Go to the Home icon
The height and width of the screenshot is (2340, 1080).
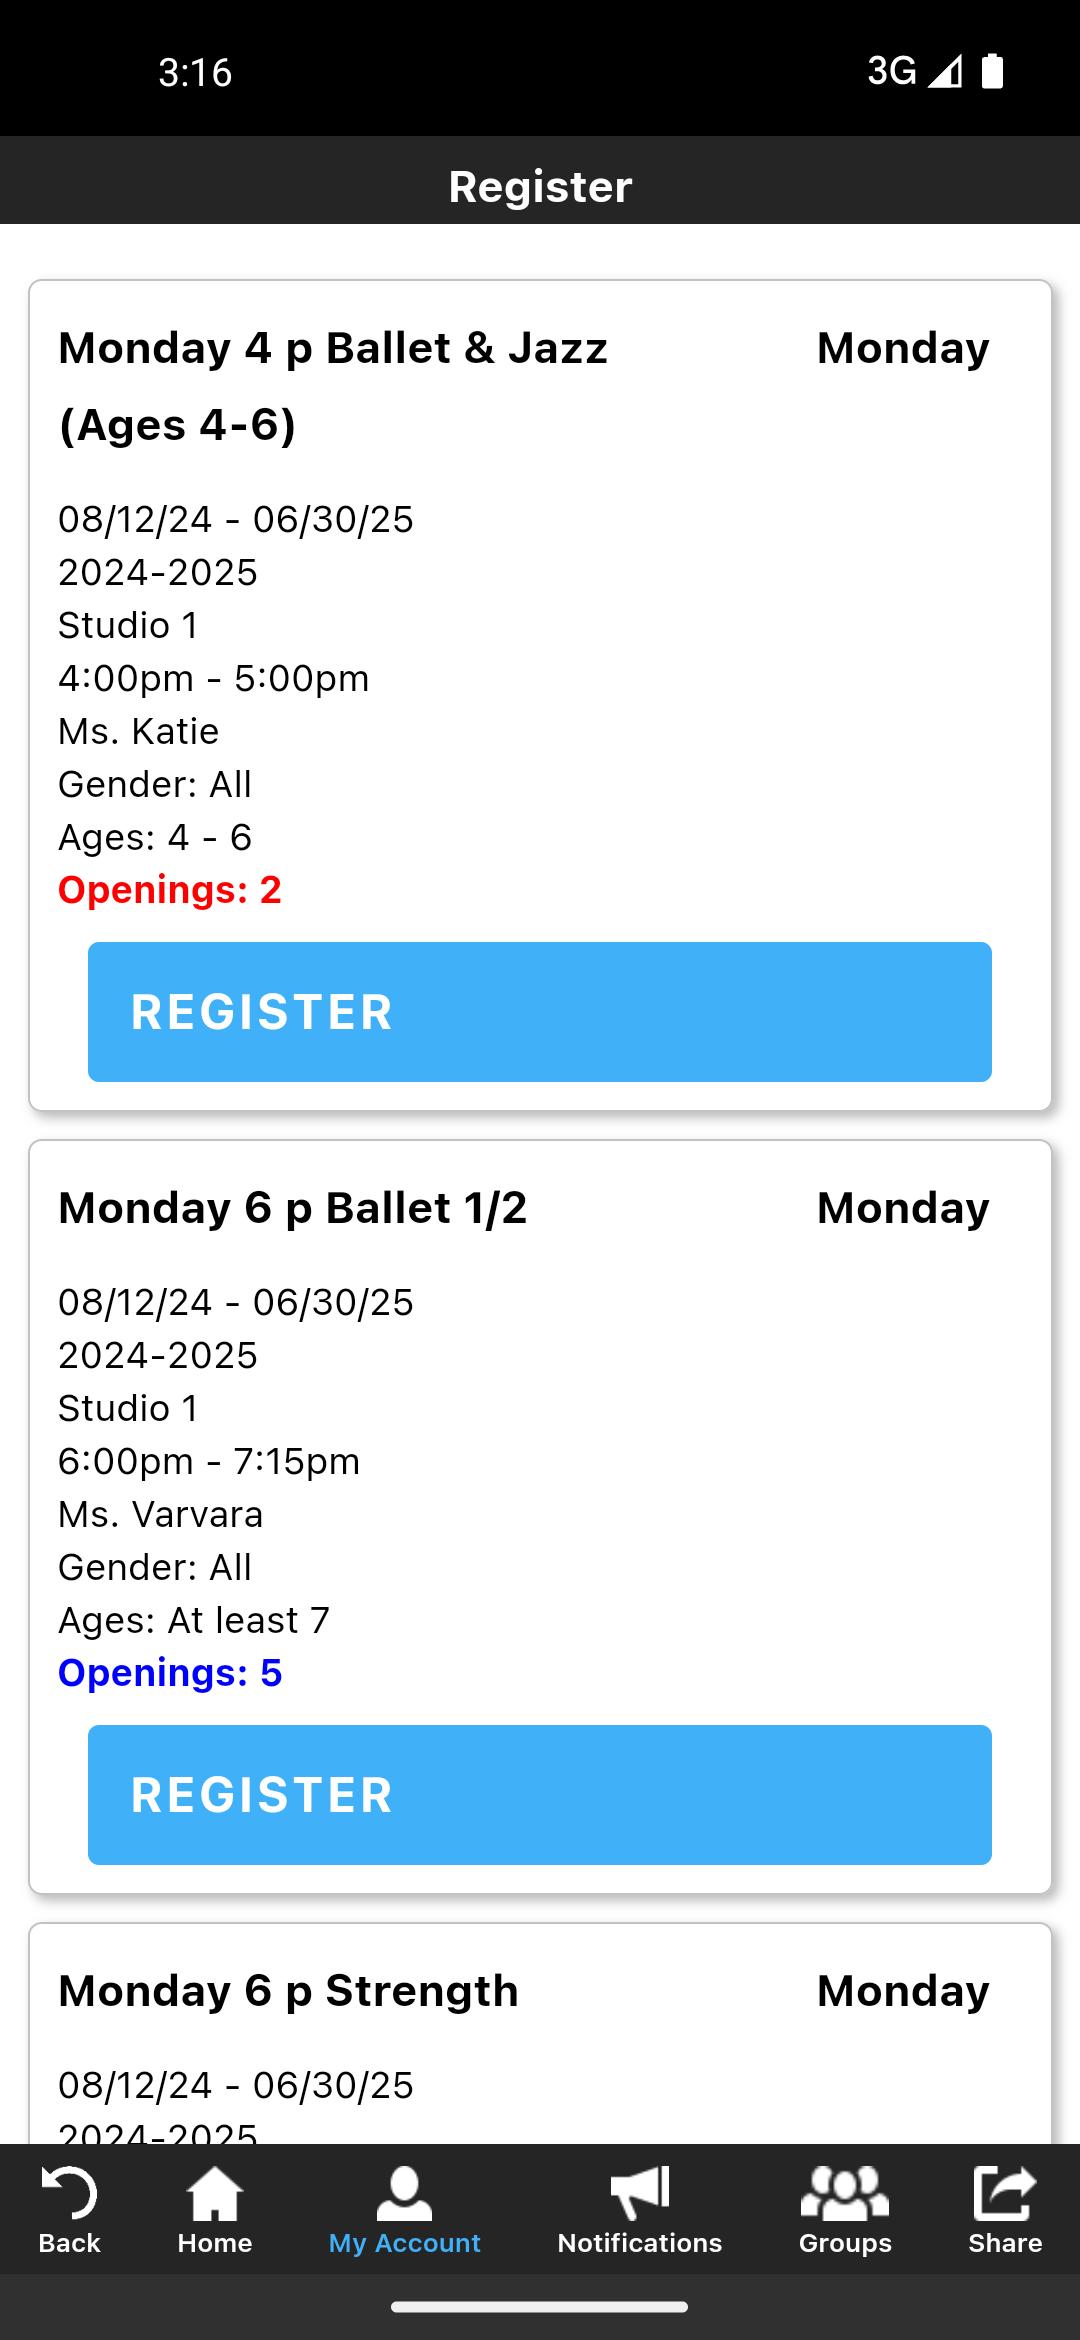pyautogui.click(x=214, y=2194)
